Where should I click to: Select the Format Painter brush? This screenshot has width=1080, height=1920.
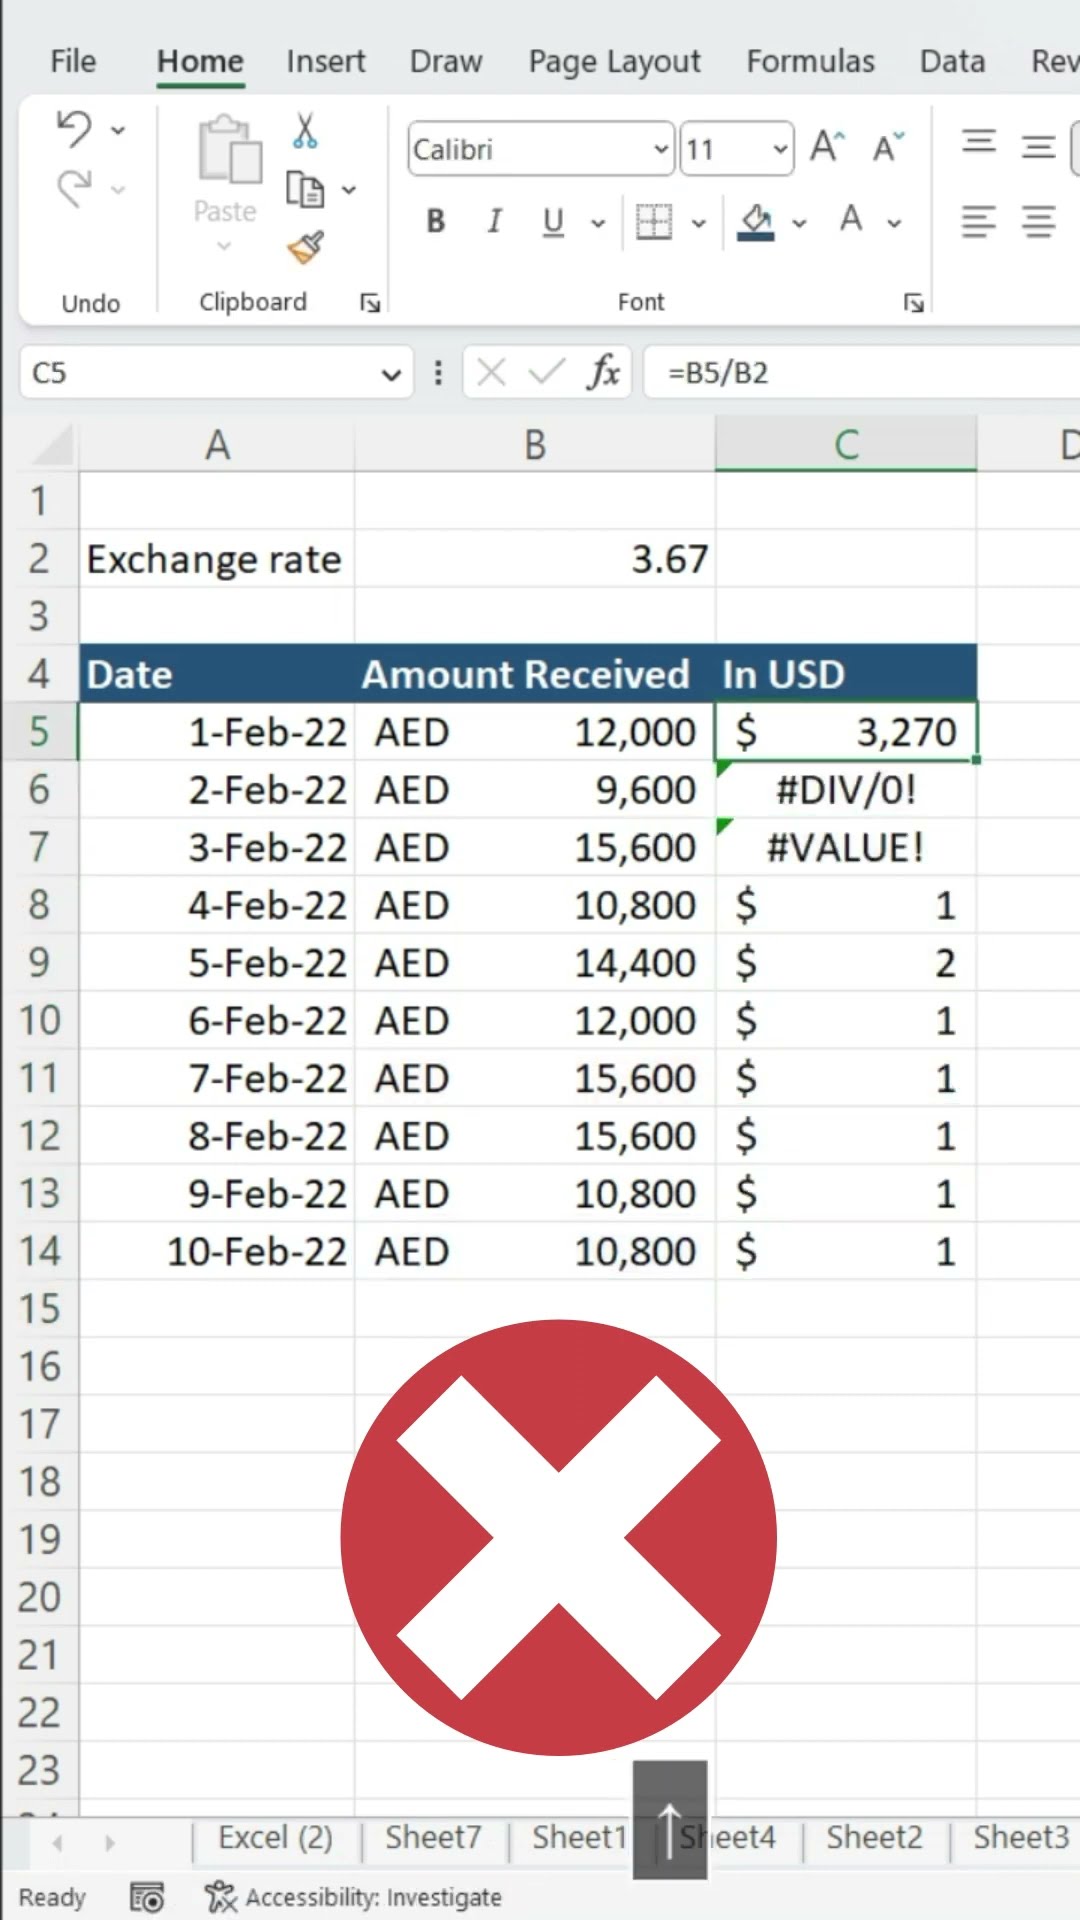305,247
